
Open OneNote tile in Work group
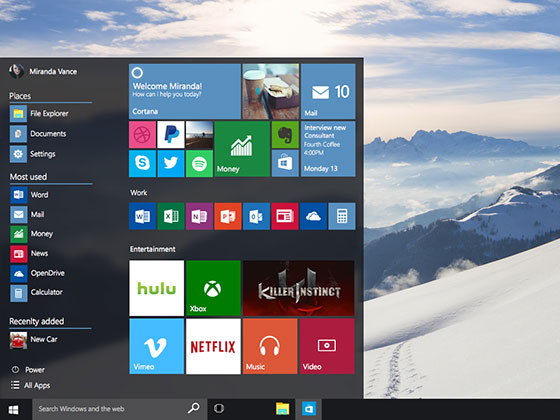199,216
